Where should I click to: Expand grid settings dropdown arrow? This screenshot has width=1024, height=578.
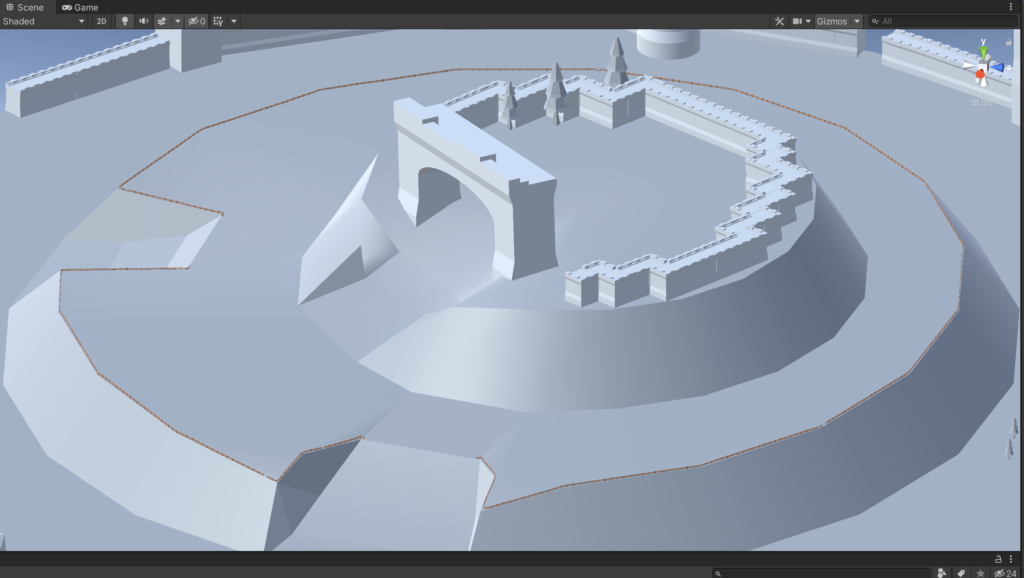tap(234, 21)
